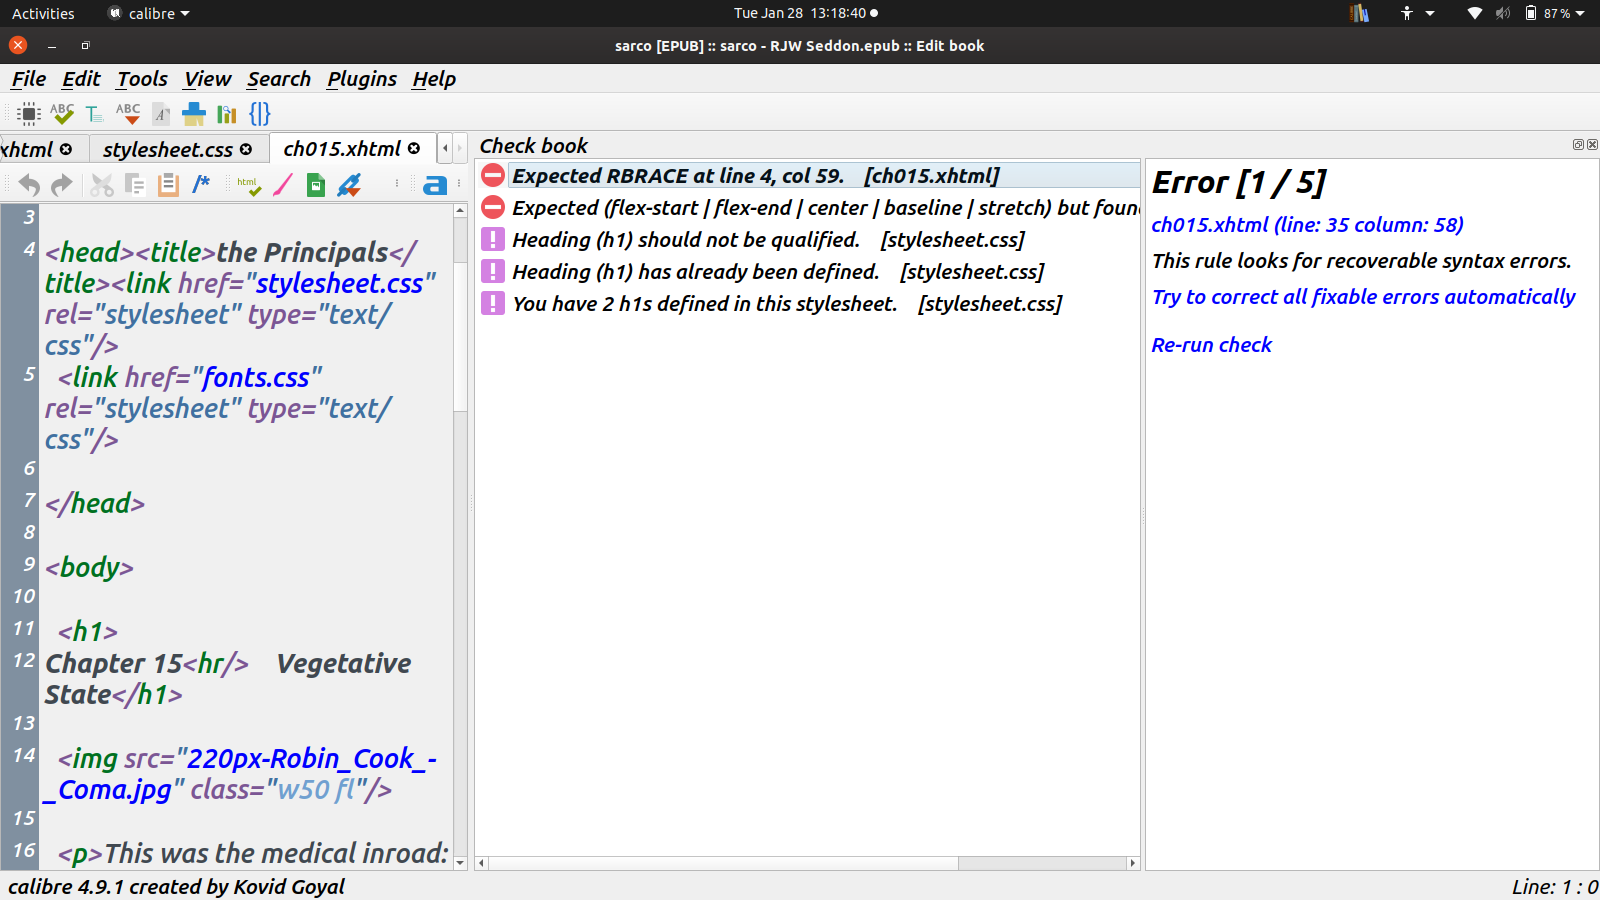Open the Reports bar-chart icon
The width and height of the screenshot is (1600, 900).
click(x=227, y=114)
